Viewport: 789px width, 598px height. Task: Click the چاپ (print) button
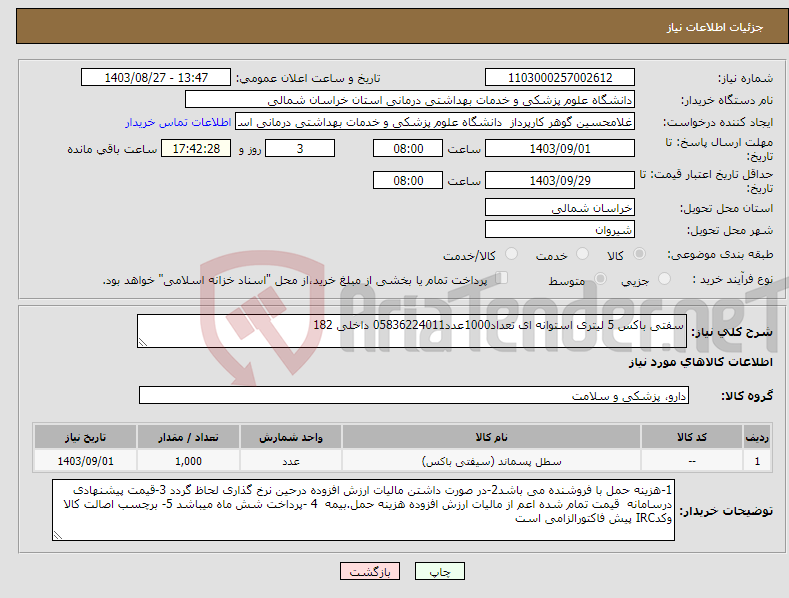tap(439, 571)
